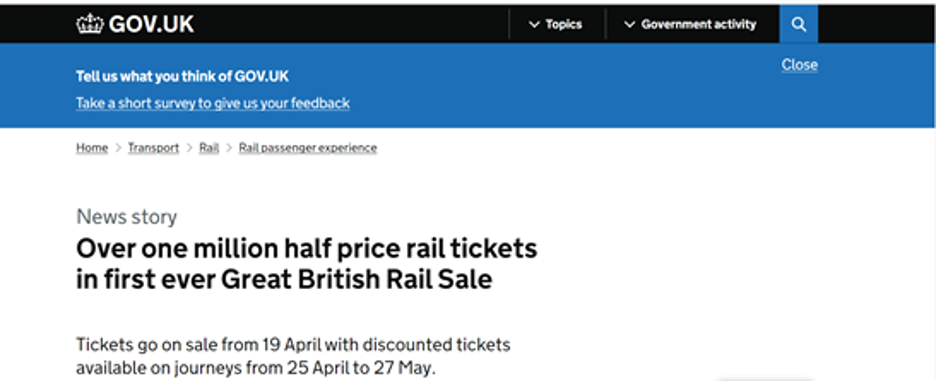Open search with the magnifying glass icon

point(799,24)
